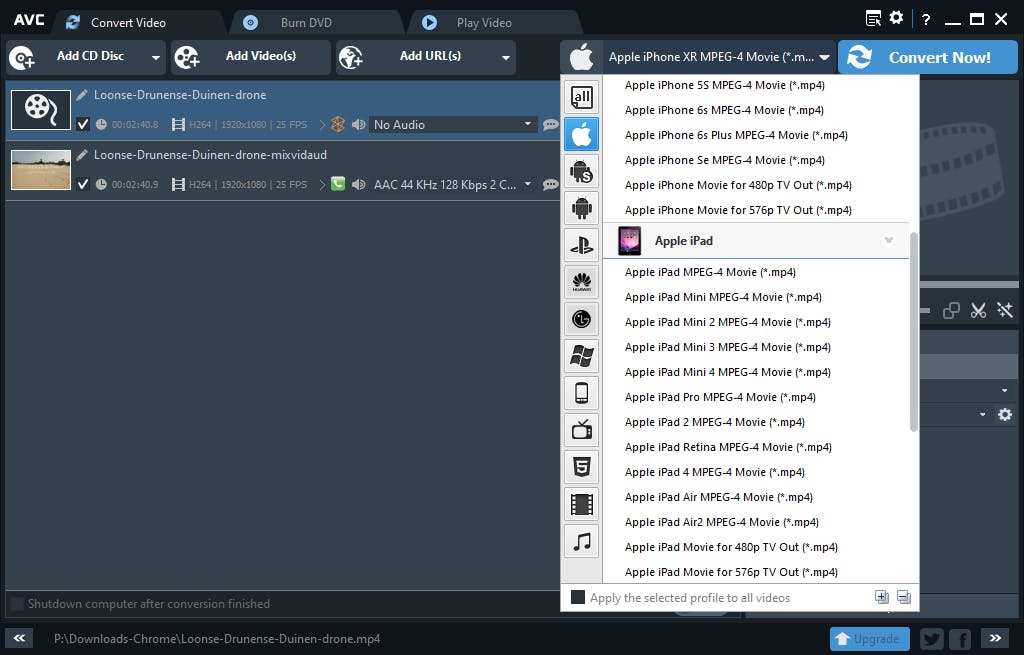Click the Facebook share icon
The height and width of the screenshot is (655, 1024).
[960, 639]
